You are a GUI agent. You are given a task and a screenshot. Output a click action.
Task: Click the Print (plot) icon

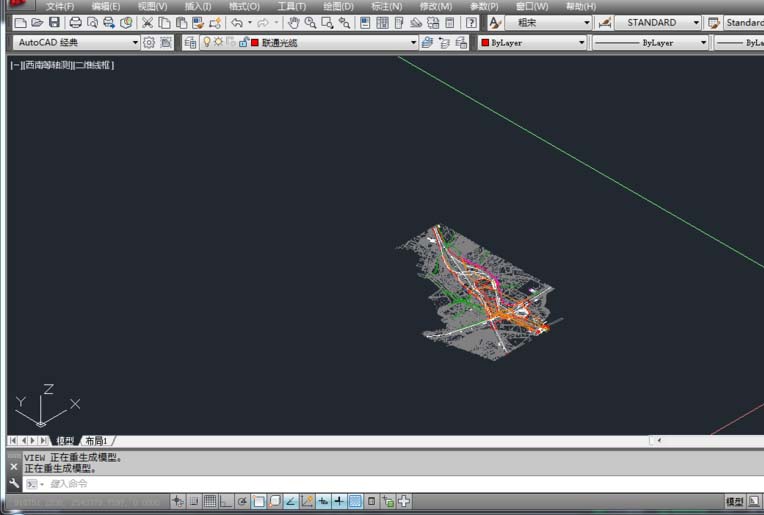point(75,22)
